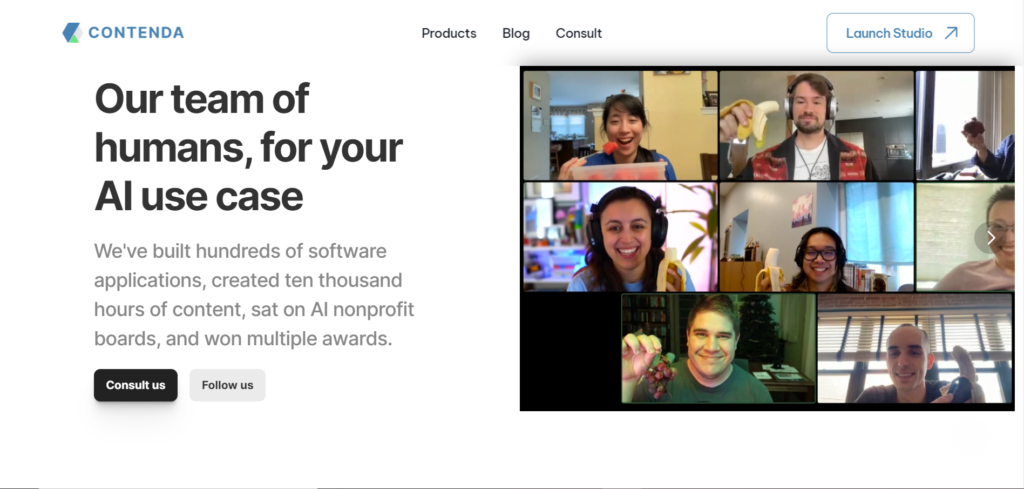Click the person holding an apple by window
Image resolution: width=1024 pixels, height=489 pixels.
tap(965, 125)
